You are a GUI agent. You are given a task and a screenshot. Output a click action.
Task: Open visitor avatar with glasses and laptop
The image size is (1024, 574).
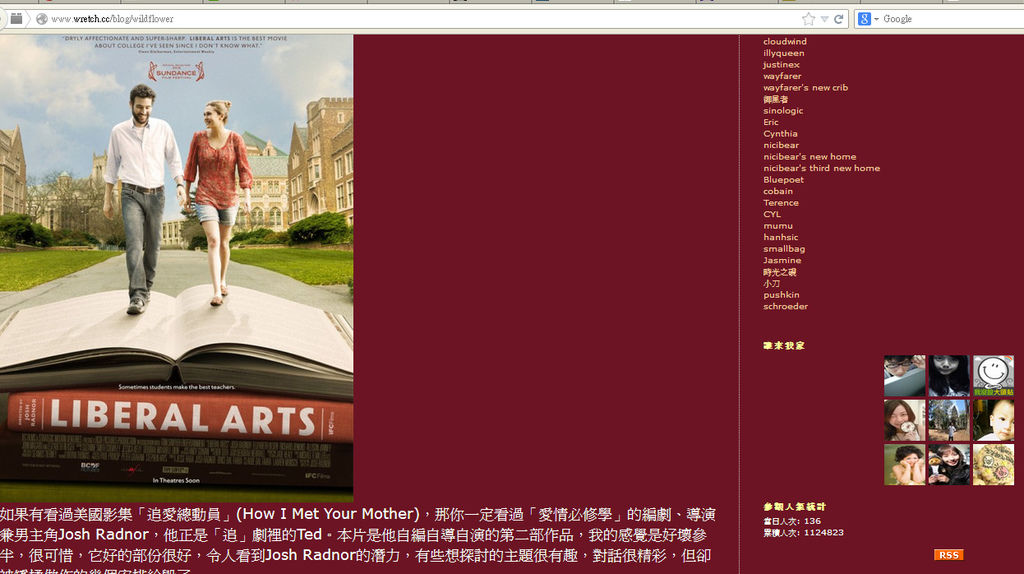(x=904, y=375)
